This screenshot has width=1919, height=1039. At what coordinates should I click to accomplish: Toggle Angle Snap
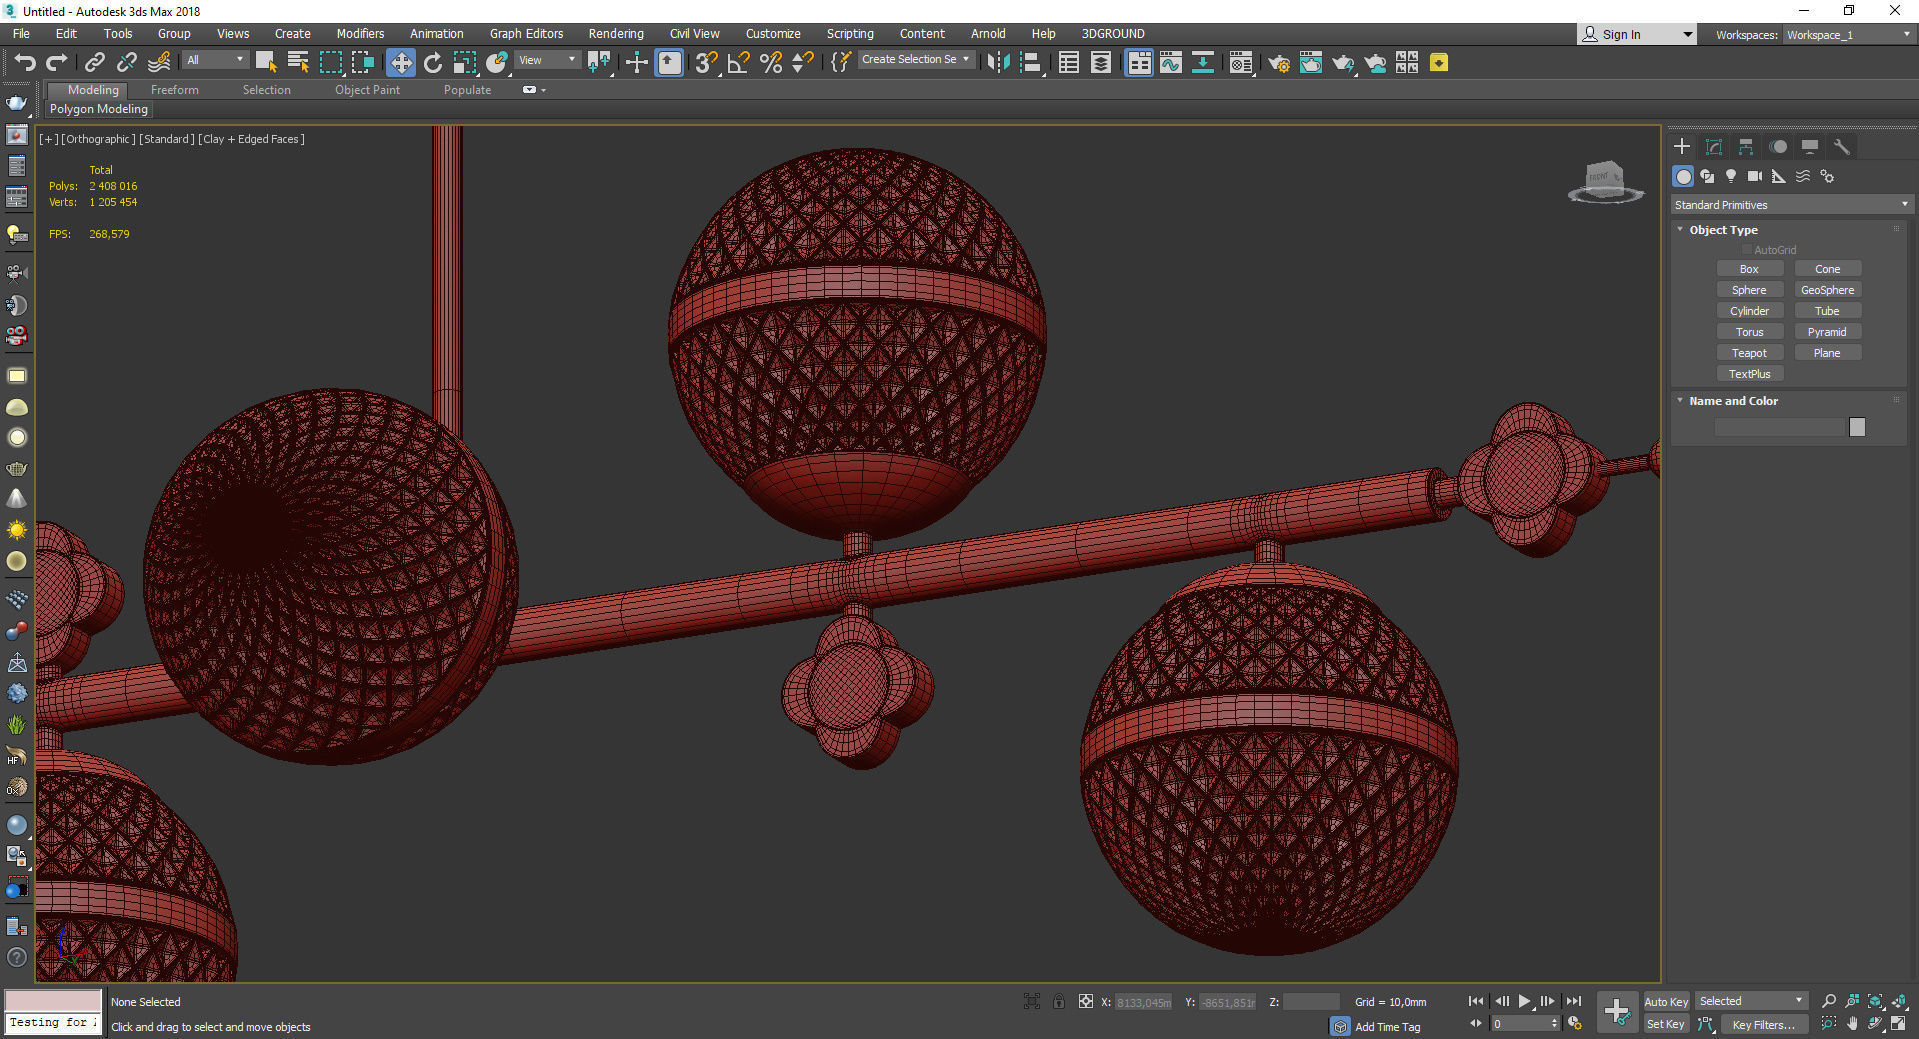tap(738, 63)
